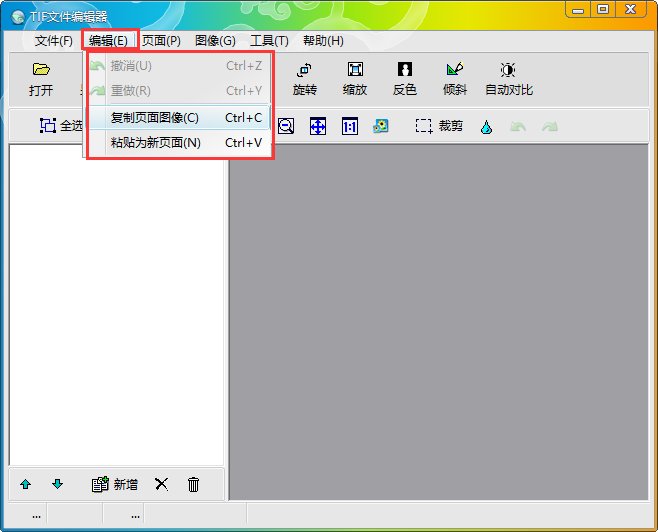Set zoom to 1:1 actual size
Image resolution: width=658 pixels, height=532 pixels.
[x=350, y=126]
